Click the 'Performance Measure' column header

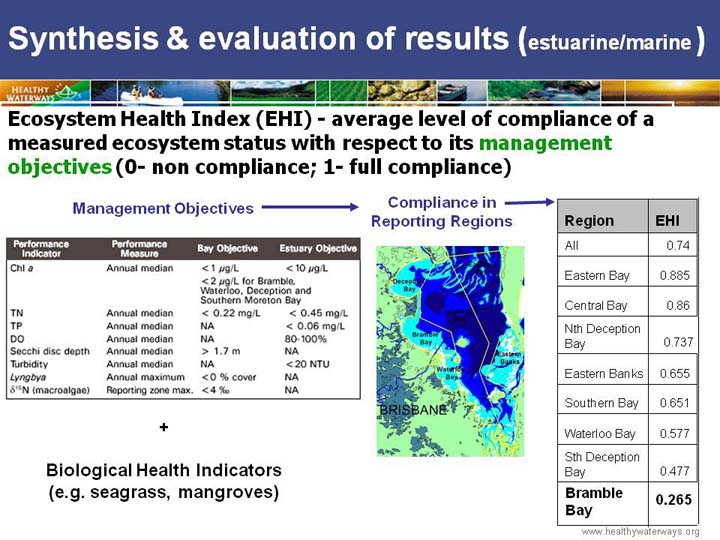(140, 248)
